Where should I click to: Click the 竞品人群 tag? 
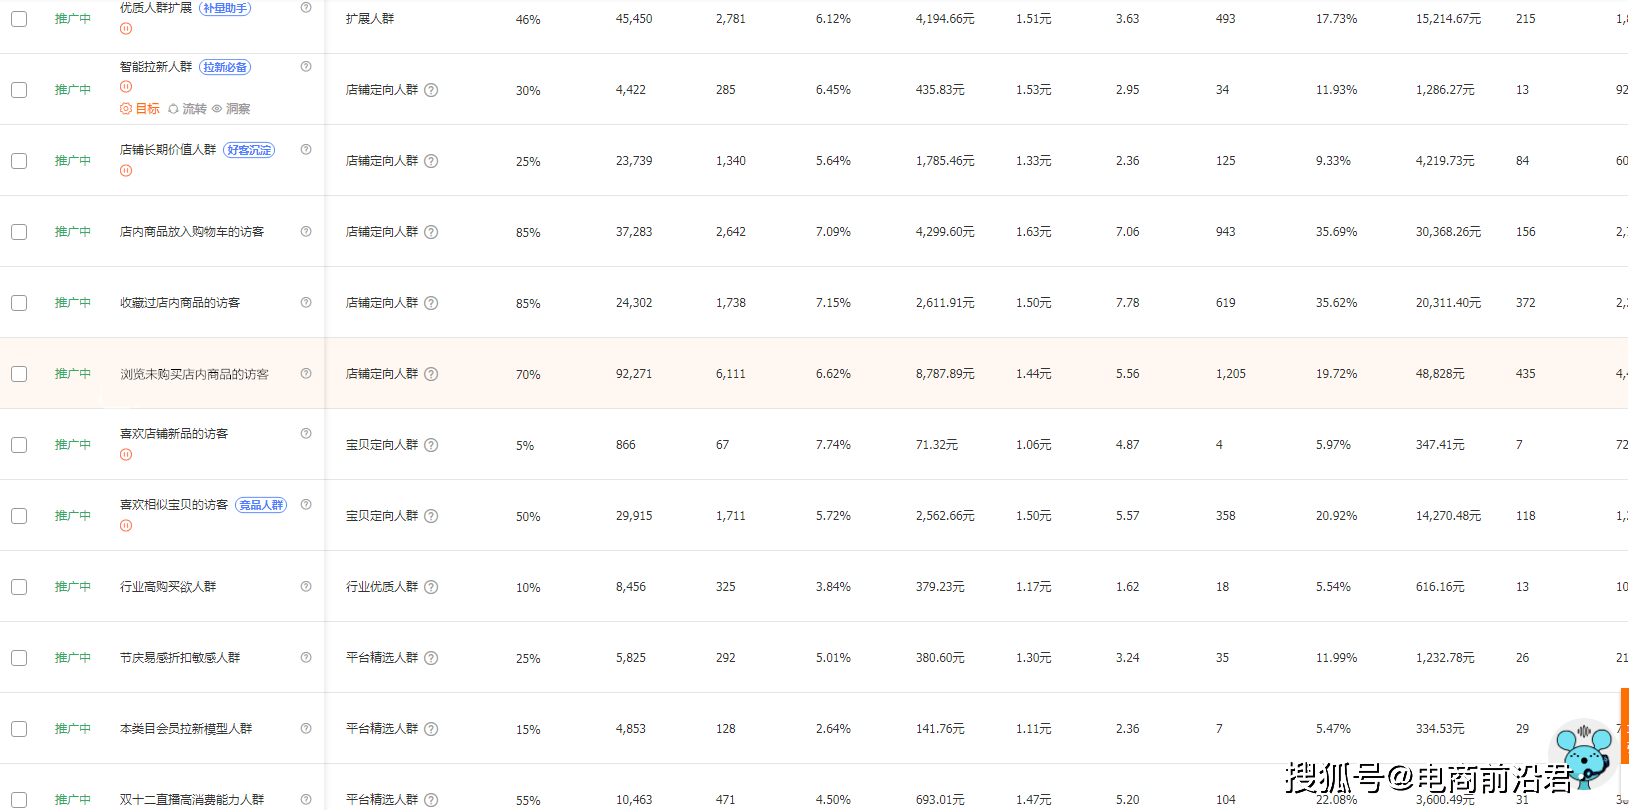(x=261, y=505)
